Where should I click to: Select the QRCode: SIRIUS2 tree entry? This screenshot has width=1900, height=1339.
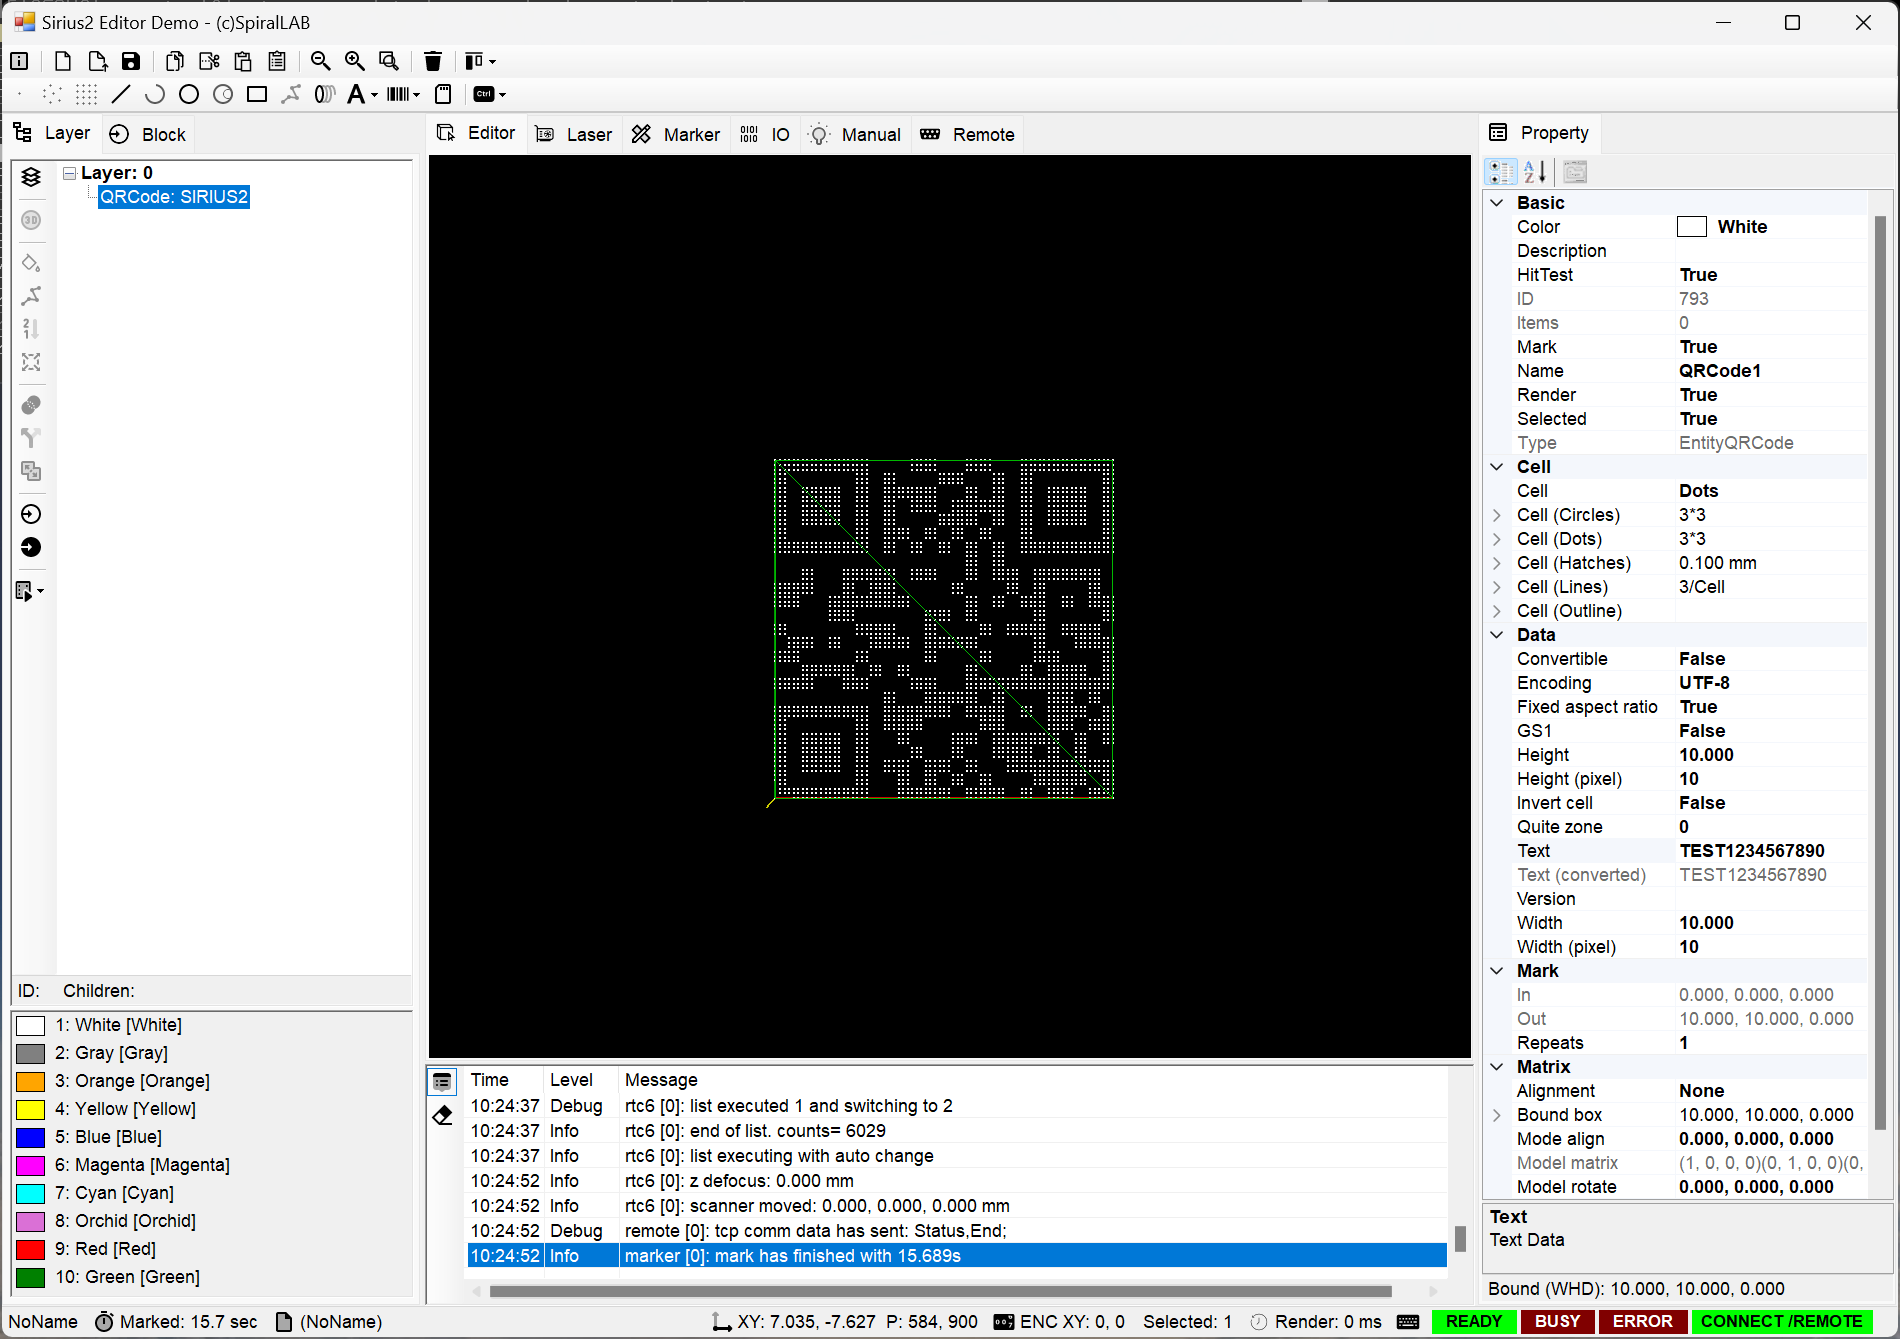(x=174, y=197)
